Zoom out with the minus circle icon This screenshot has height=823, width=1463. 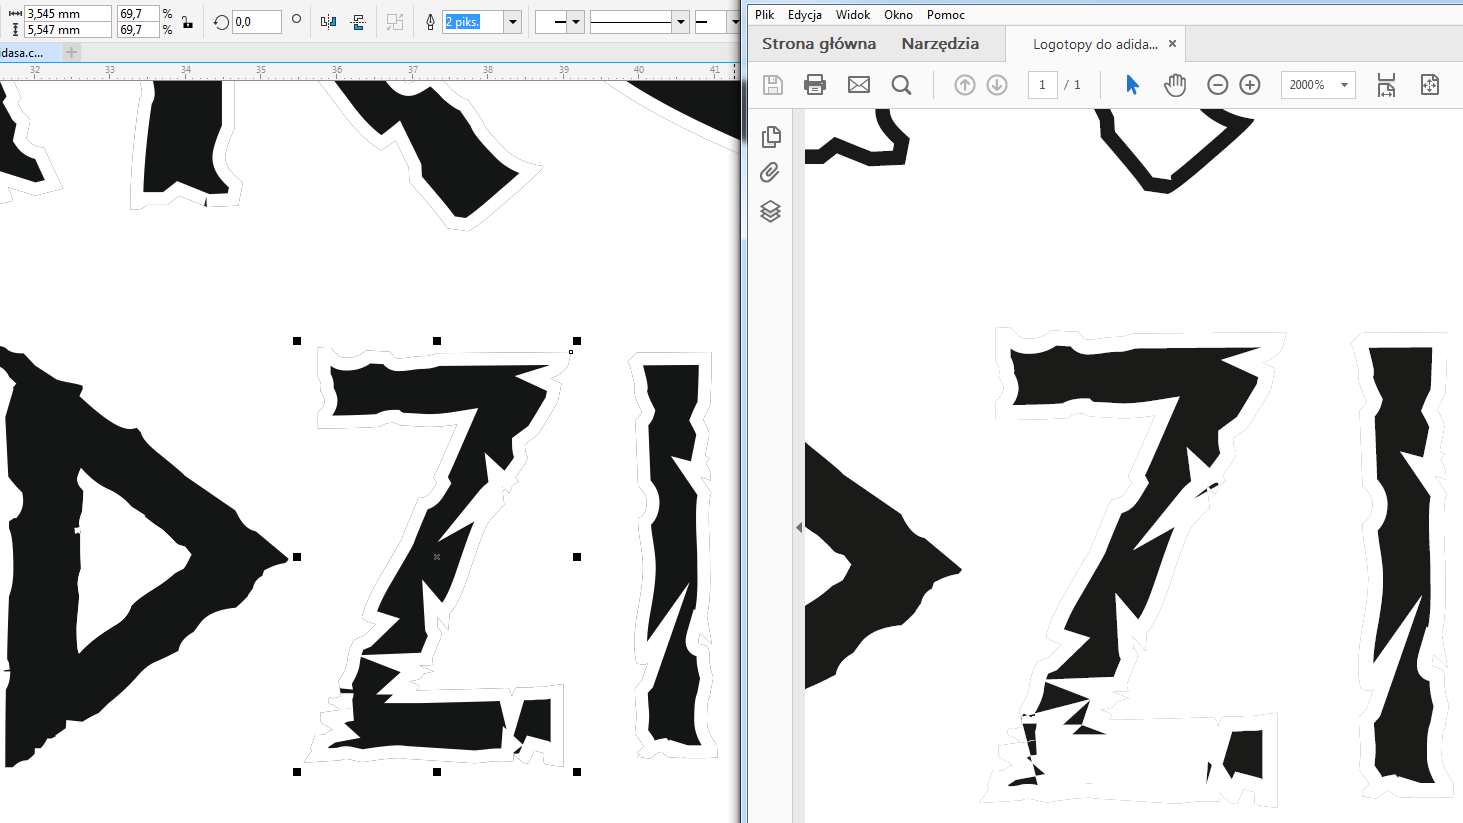tap(1217, 85)
